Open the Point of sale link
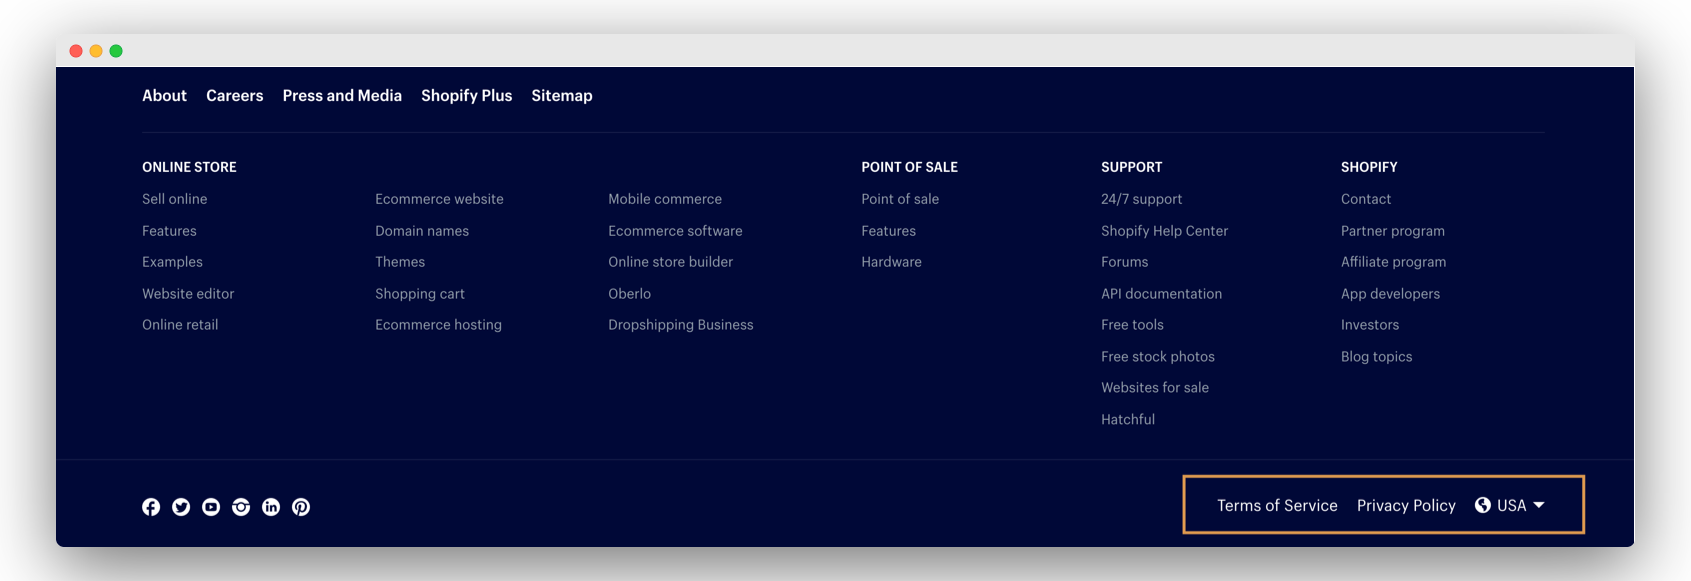This screenshot has height=581, width=1691. [900, 199]
